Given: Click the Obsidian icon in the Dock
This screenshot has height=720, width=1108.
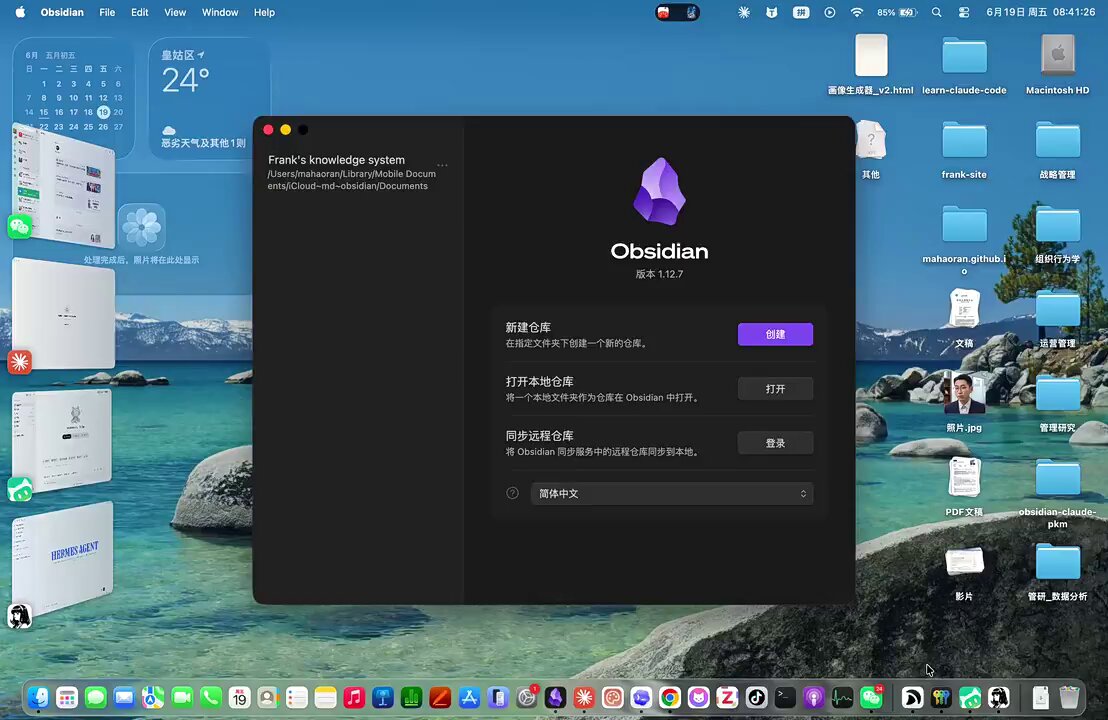Looking at the screenshot, I should [555, 697].
